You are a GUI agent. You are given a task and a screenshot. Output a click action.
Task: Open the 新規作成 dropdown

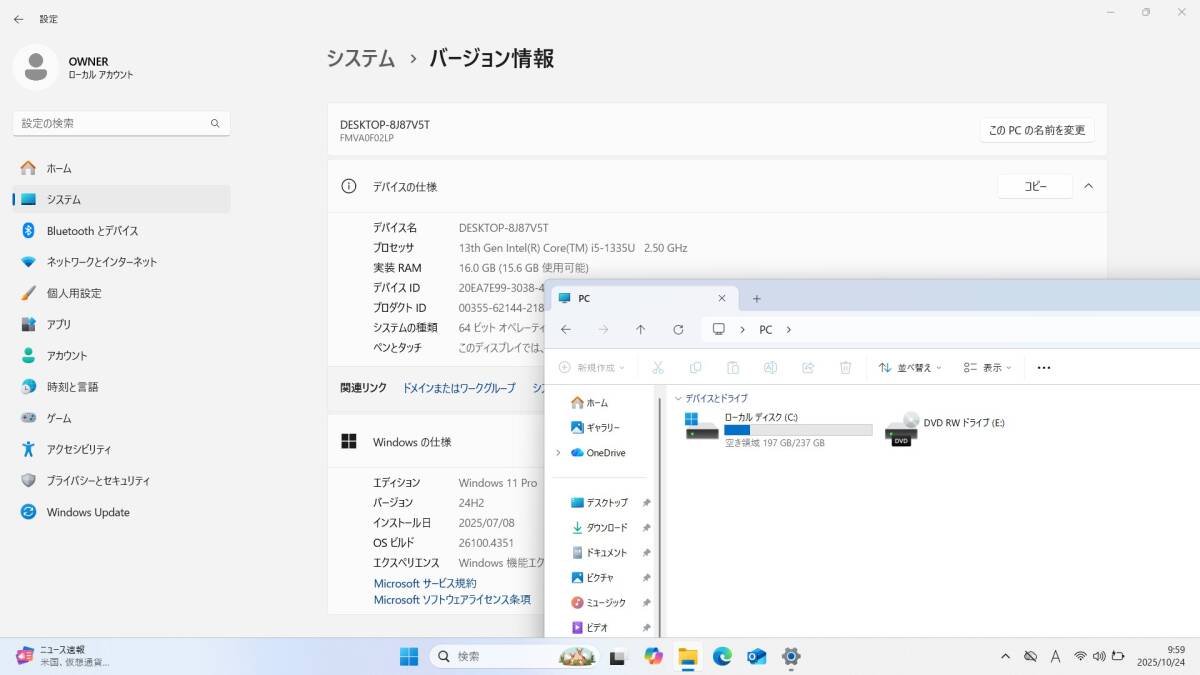[x=590, y=367]
